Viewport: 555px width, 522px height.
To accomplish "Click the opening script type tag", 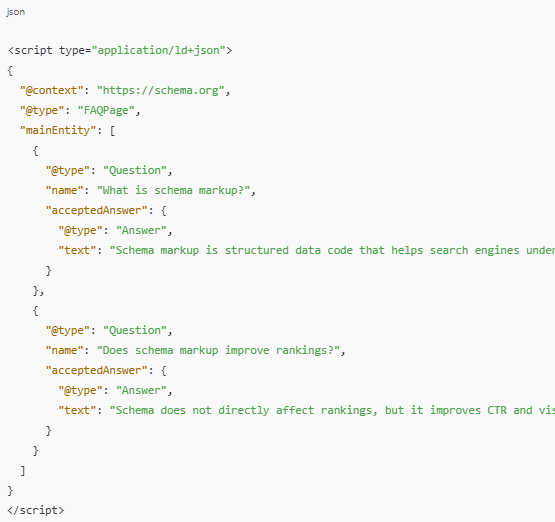I will tap(120, 50).
